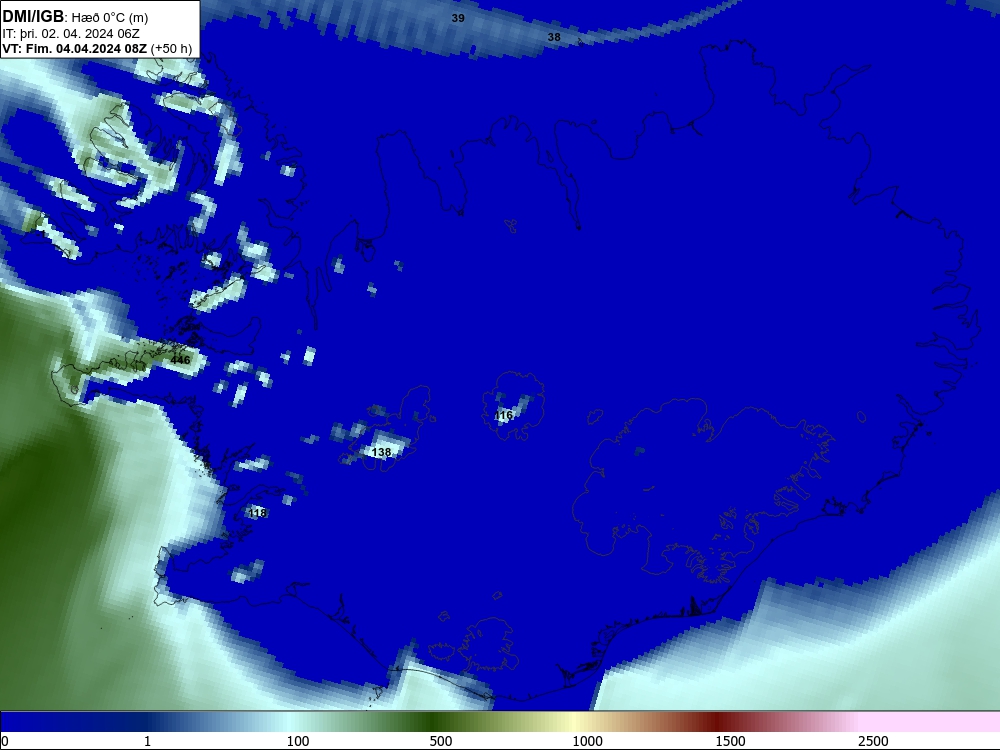Click the color scale label 2500

pos(873,741)
